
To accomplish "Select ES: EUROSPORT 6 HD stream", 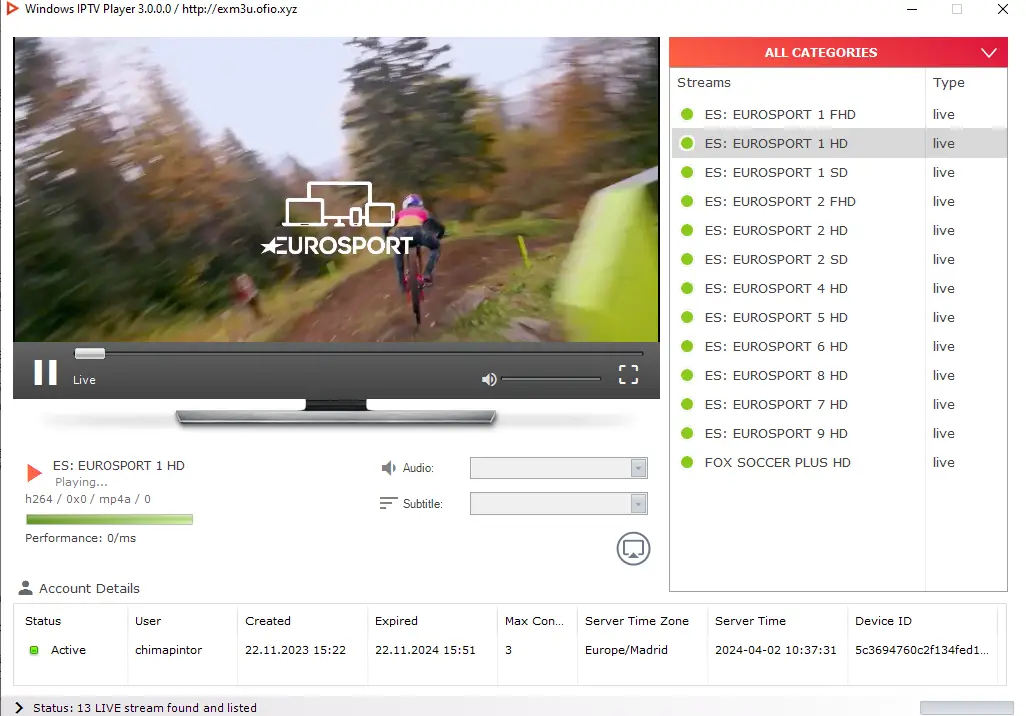I will coord(839,346).
